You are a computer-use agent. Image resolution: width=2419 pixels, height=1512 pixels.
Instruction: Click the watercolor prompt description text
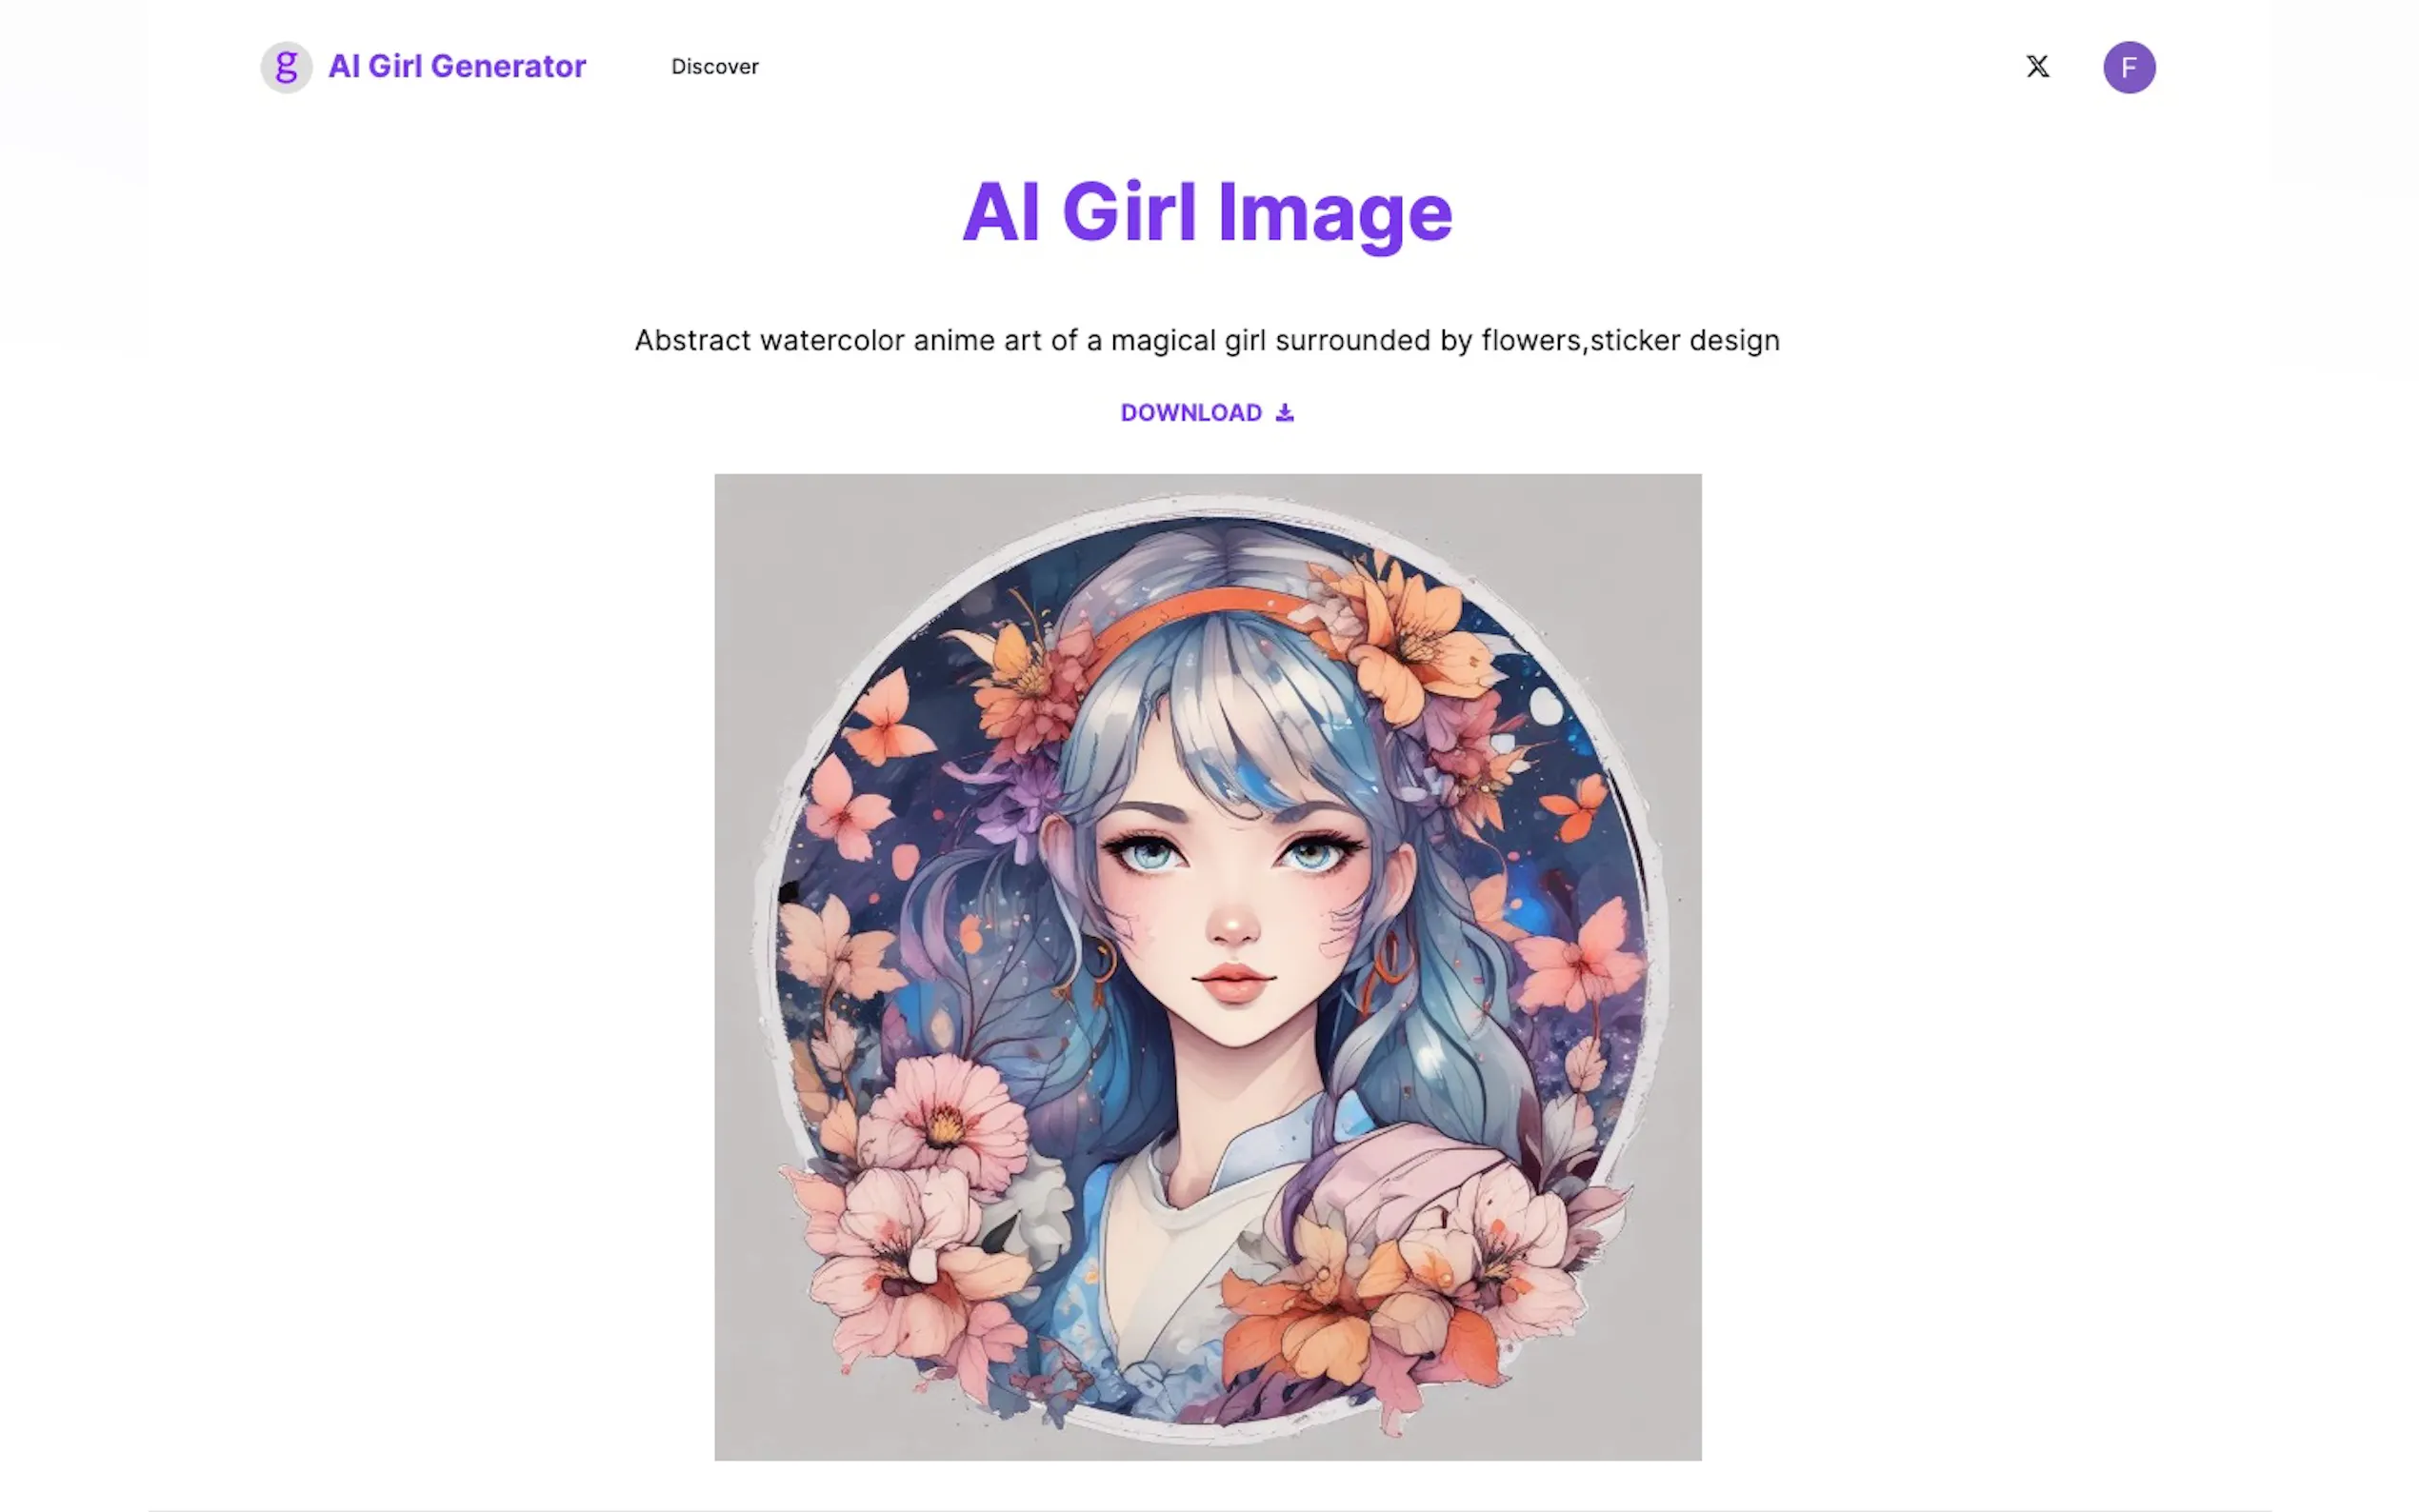pyautogui.click(x=1207, y=341)
